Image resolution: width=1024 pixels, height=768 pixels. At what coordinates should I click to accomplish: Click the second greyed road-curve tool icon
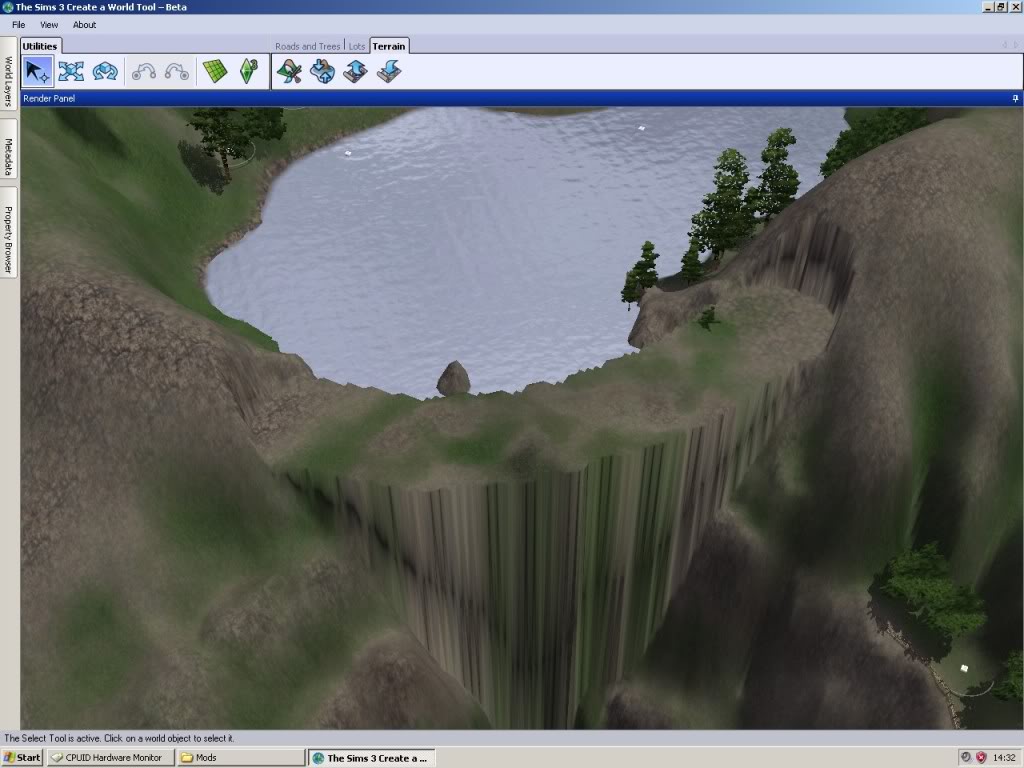coord(176,71)
